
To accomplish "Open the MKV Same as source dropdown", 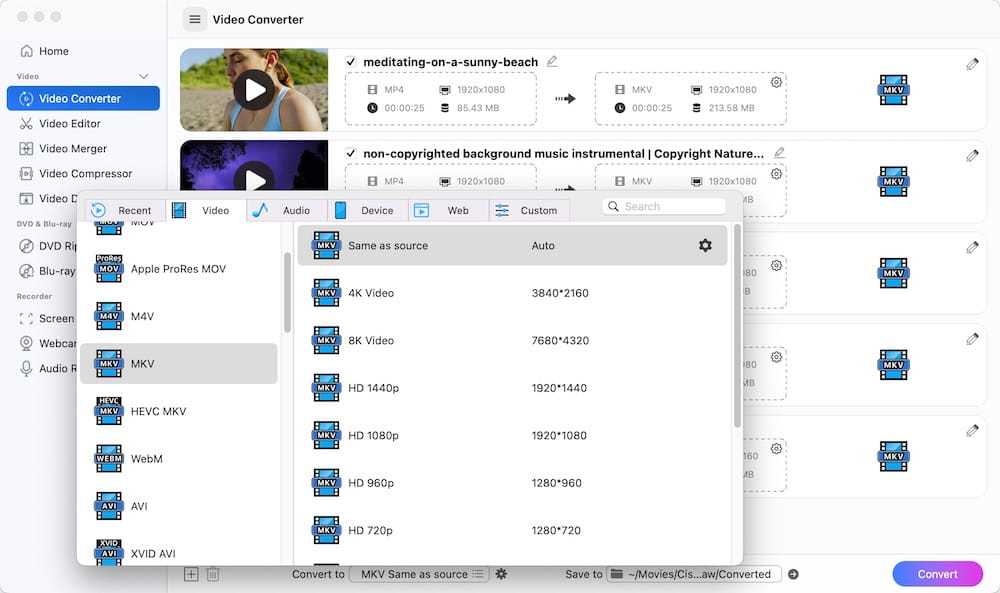I will [420, 574].
